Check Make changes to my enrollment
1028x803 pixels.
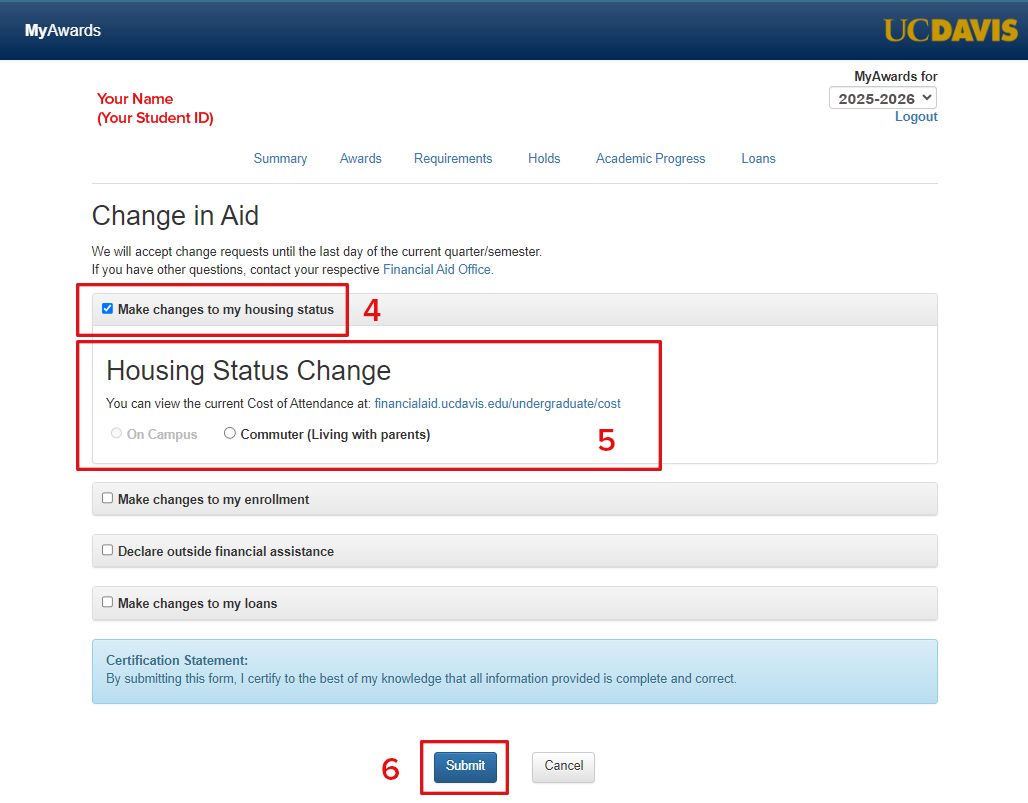pos(108,498)
